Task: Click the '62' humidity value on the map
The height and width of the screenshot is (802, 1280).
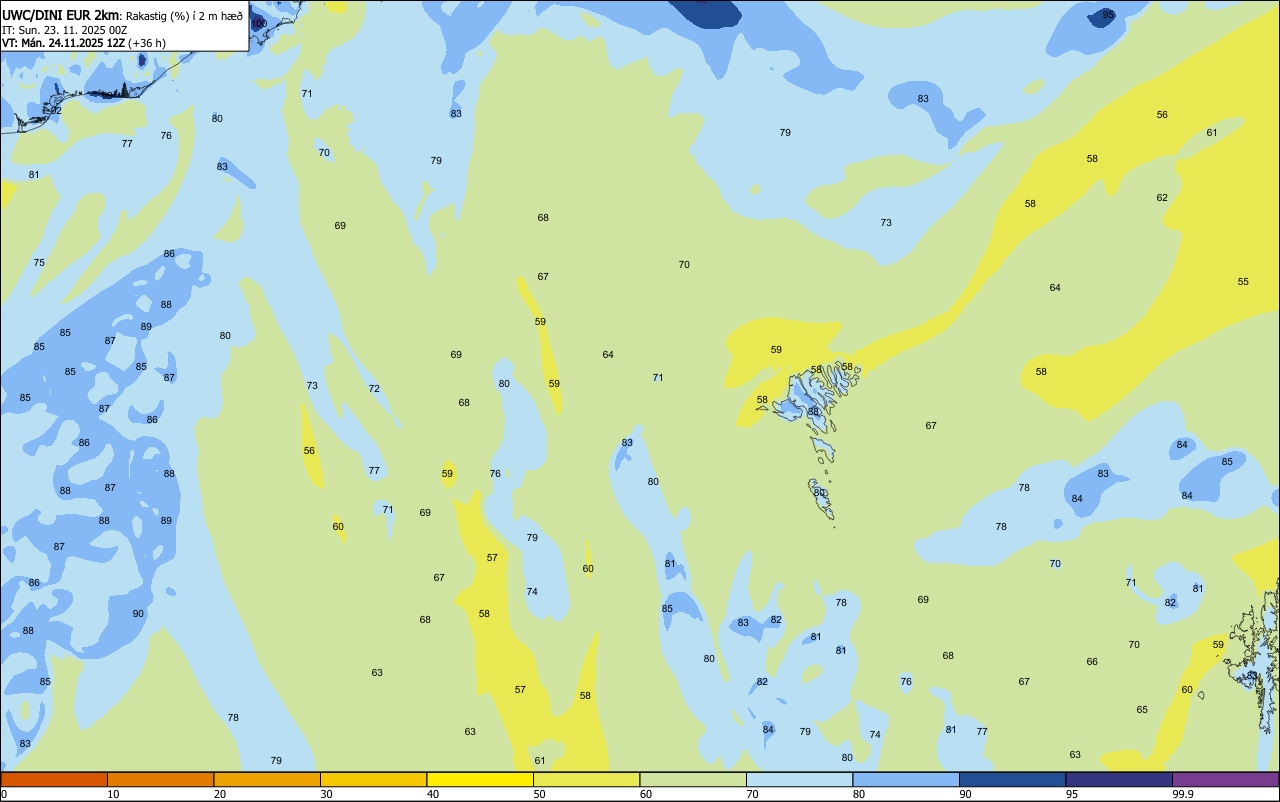Action: click(x=1162, y=198)
